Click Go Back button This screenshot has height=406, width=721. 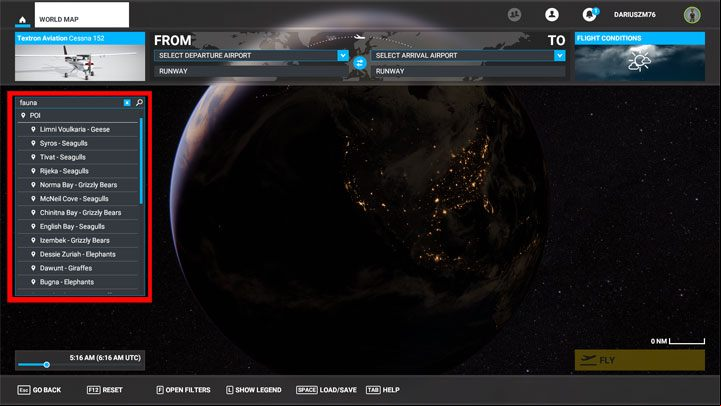(39, 390)
